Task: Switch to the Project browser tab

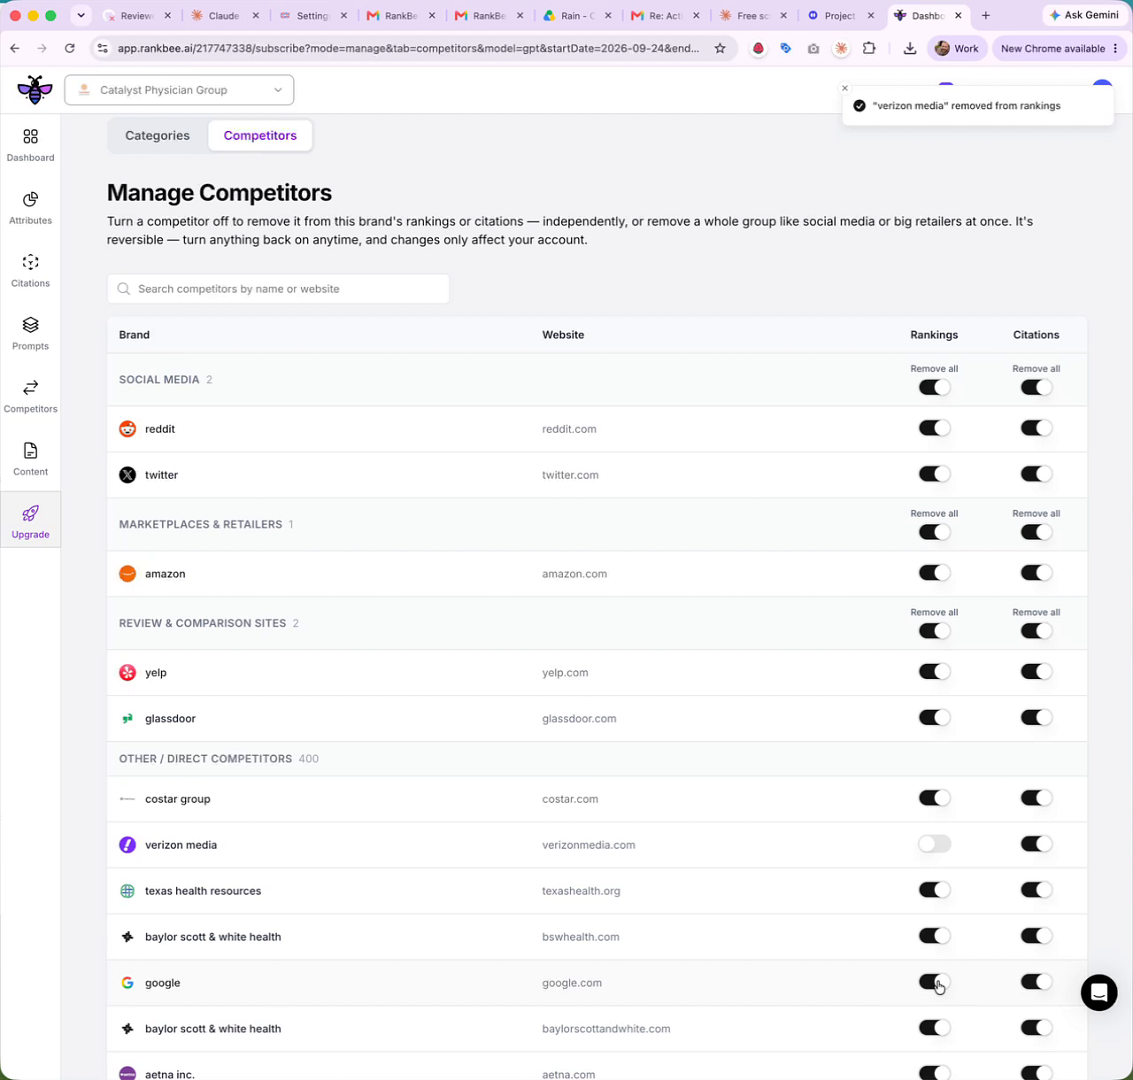Action: point(840,15)
